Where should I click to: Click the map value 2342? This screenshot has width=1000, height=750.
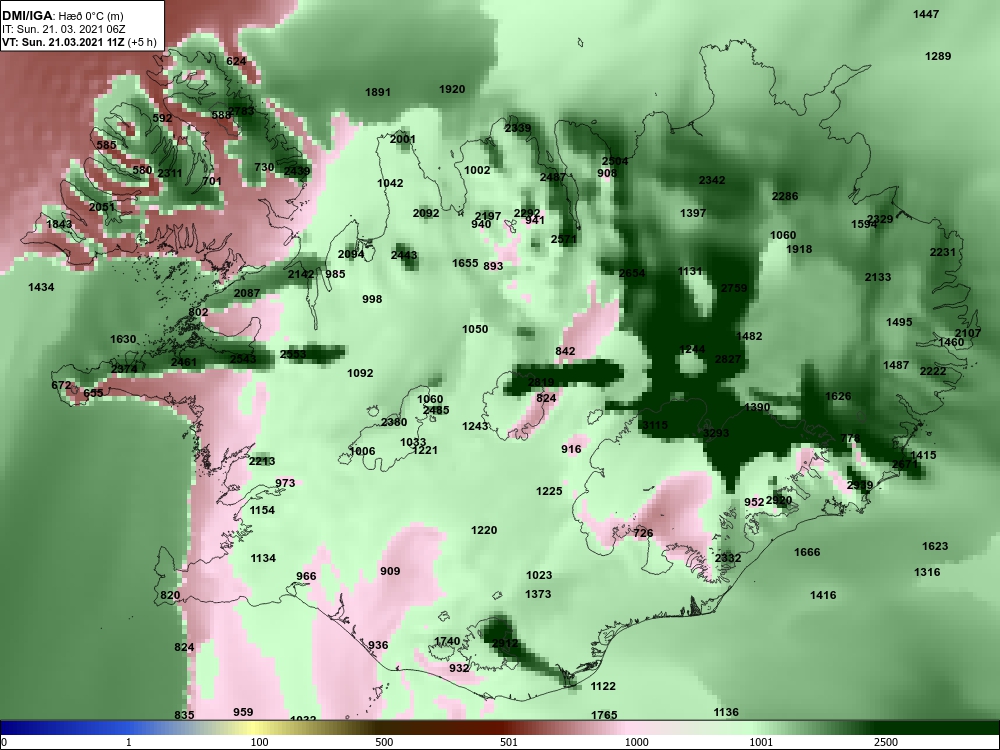click(x=712, y=180)
